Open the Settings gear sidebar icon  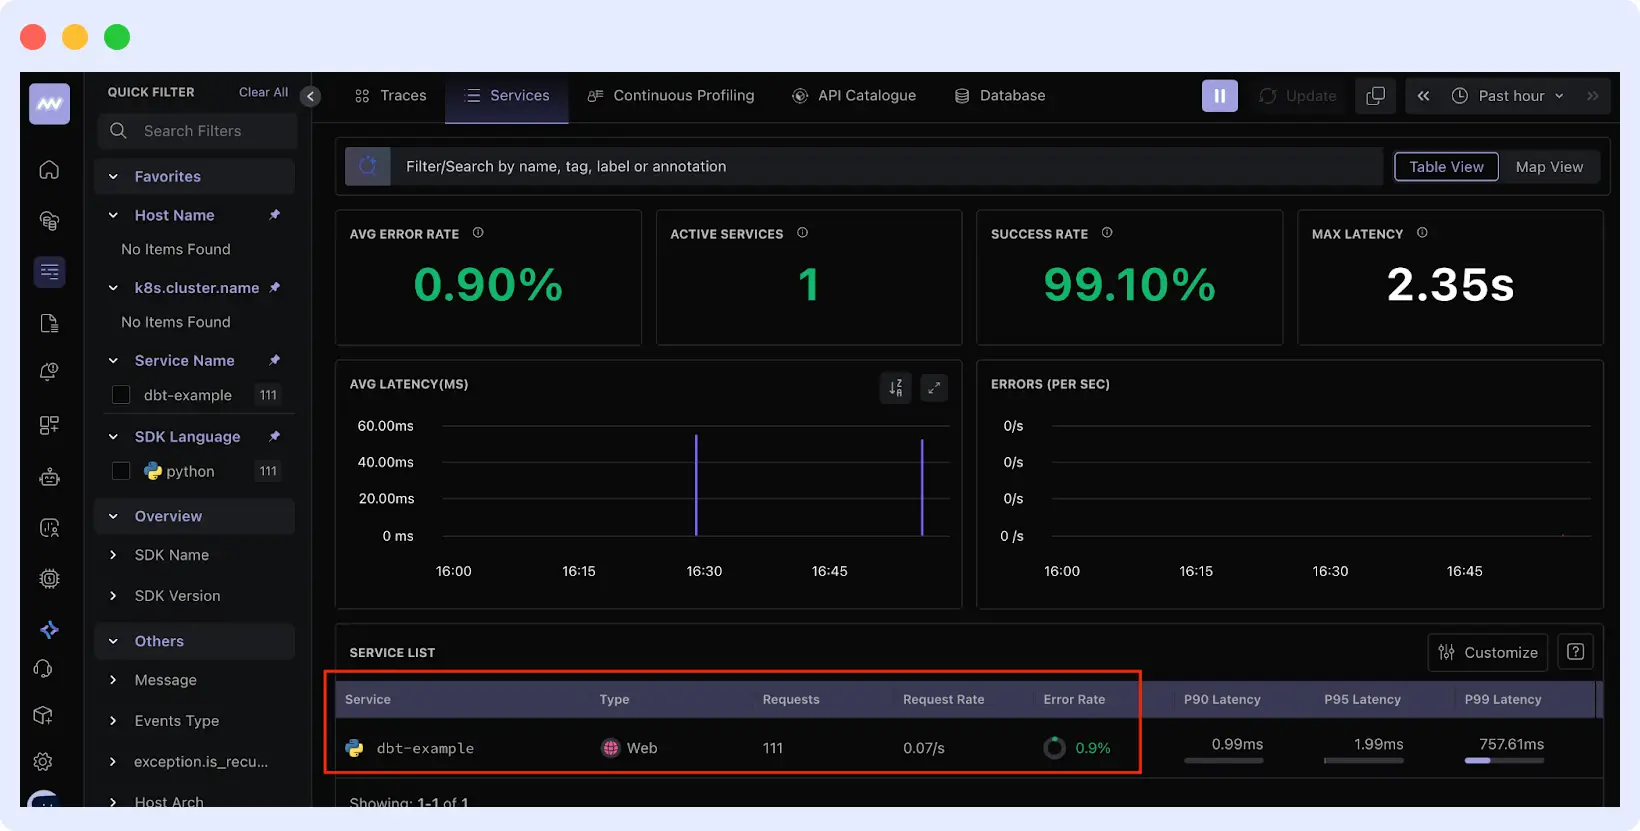[x=43, y=762]
